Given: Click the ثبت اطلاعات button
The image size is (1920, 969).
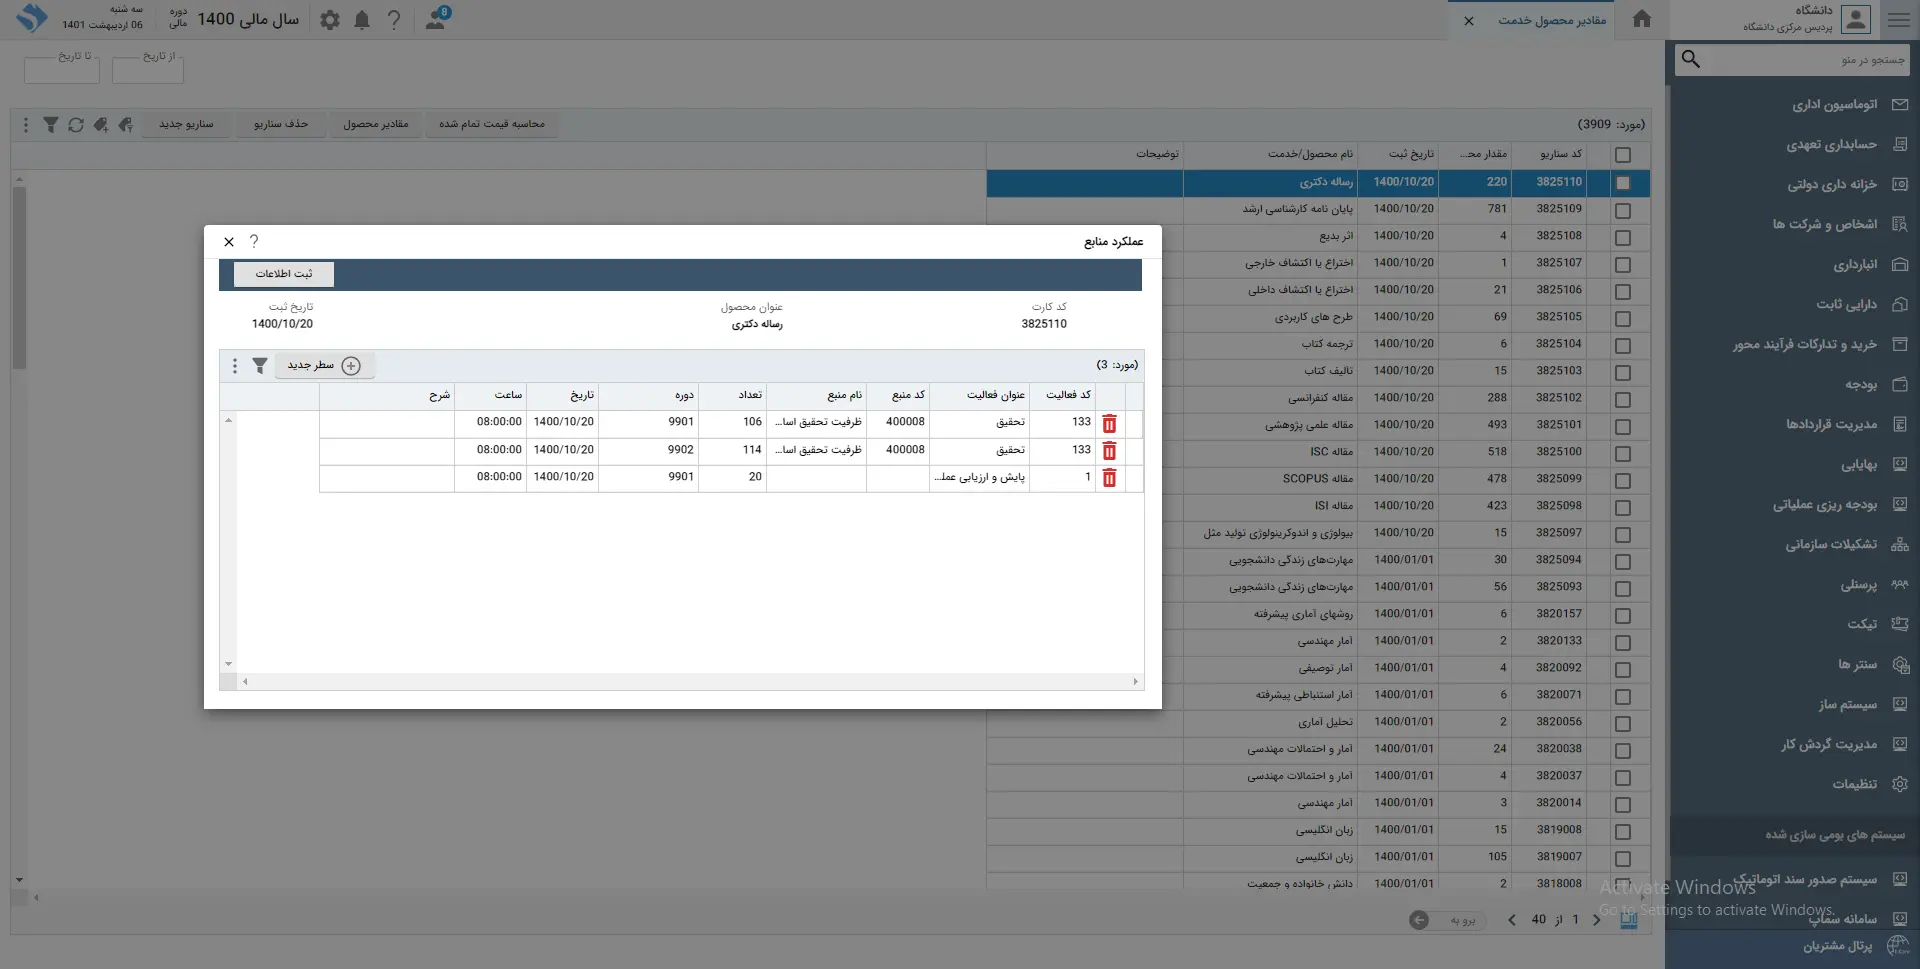Looking at the screenshot, I should [x=284, y=274].
